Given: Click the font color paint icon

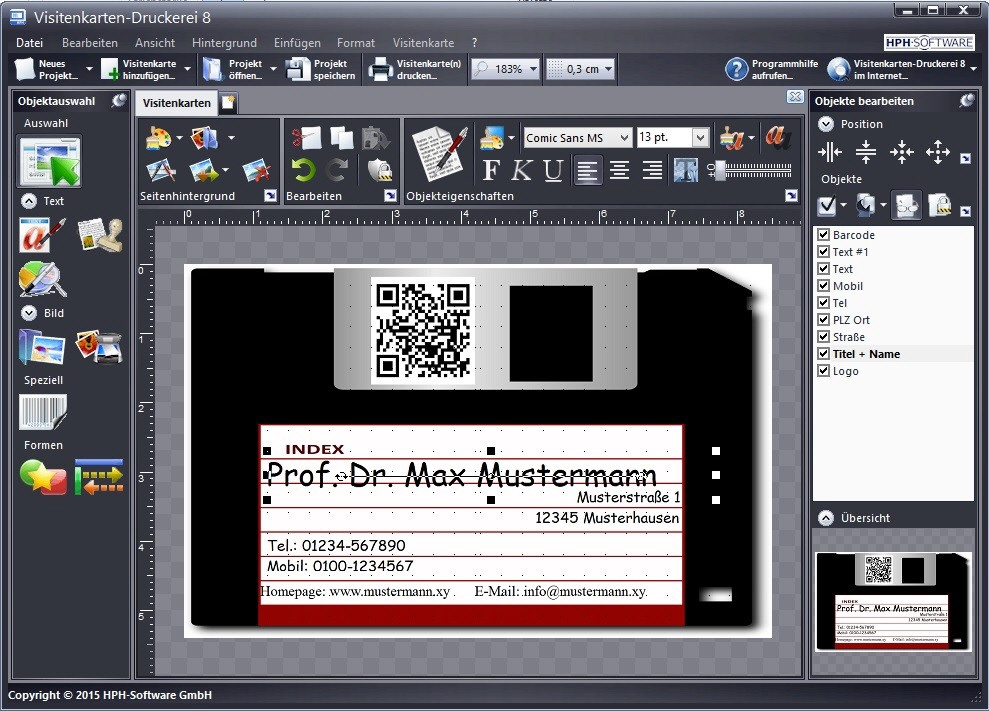Looking at the screenshot, I should (732, 137).
